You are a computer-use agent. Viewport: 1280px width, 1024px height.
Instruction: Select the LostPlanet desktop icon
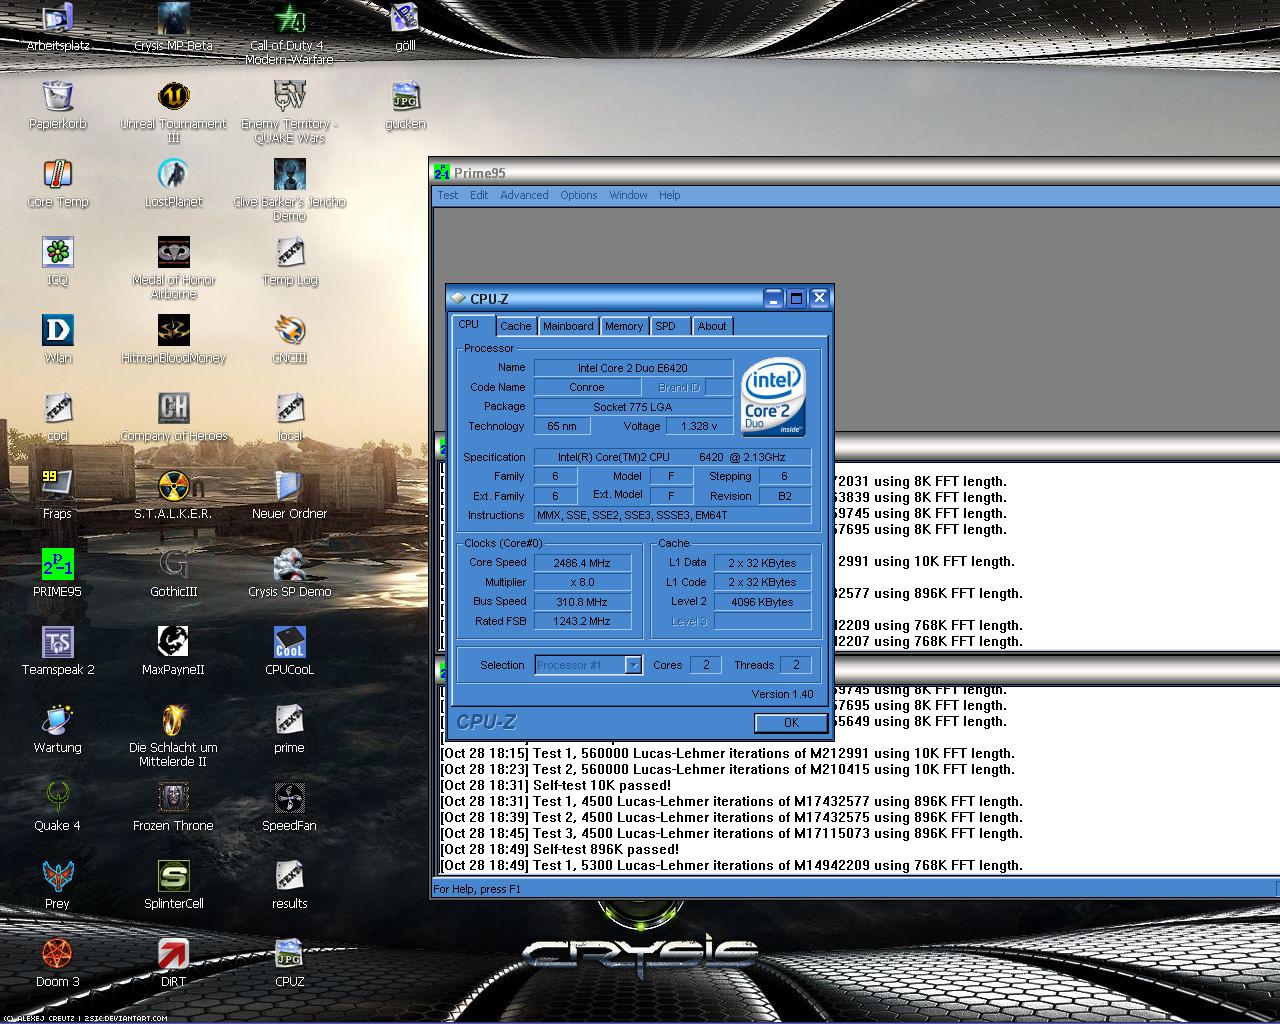tap(174, 174)
